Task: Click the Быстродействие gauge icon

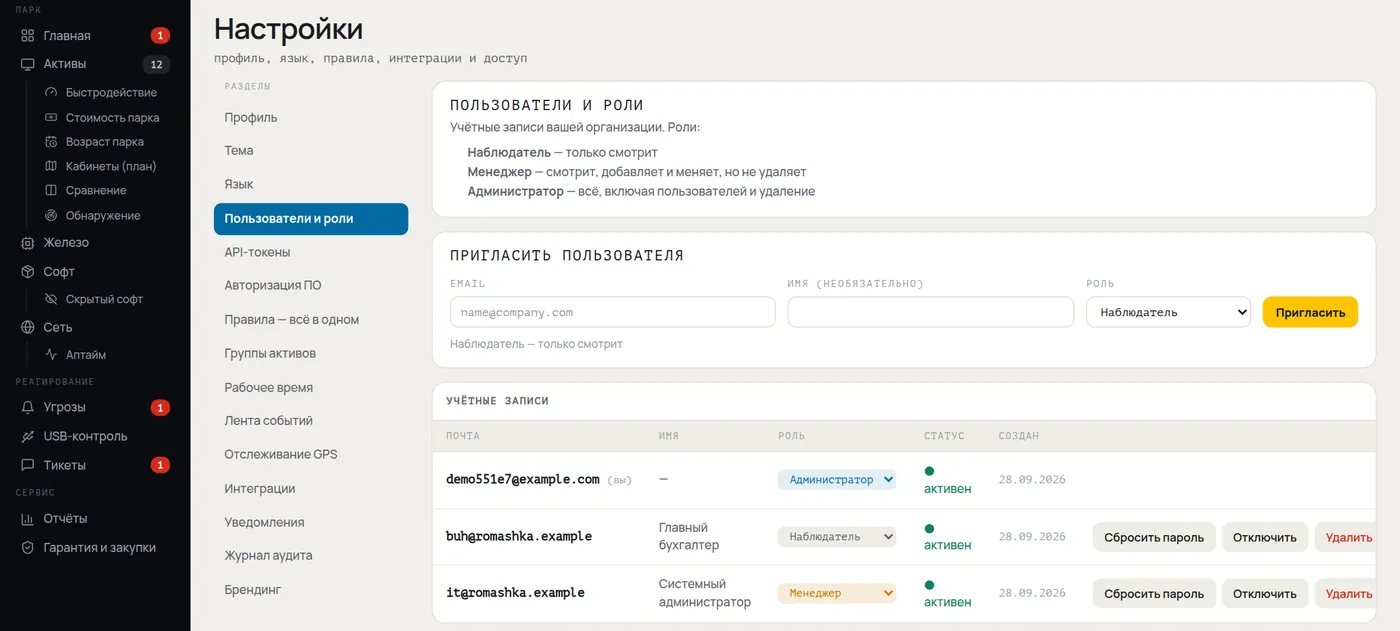Action: 52,92
